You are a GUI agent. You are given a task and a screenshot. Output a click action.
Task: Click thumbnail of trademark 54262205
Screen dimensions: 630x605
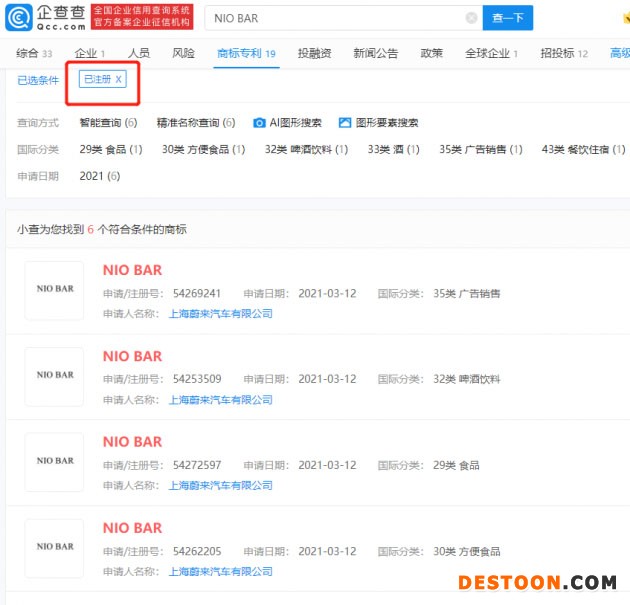coord(54,548)
